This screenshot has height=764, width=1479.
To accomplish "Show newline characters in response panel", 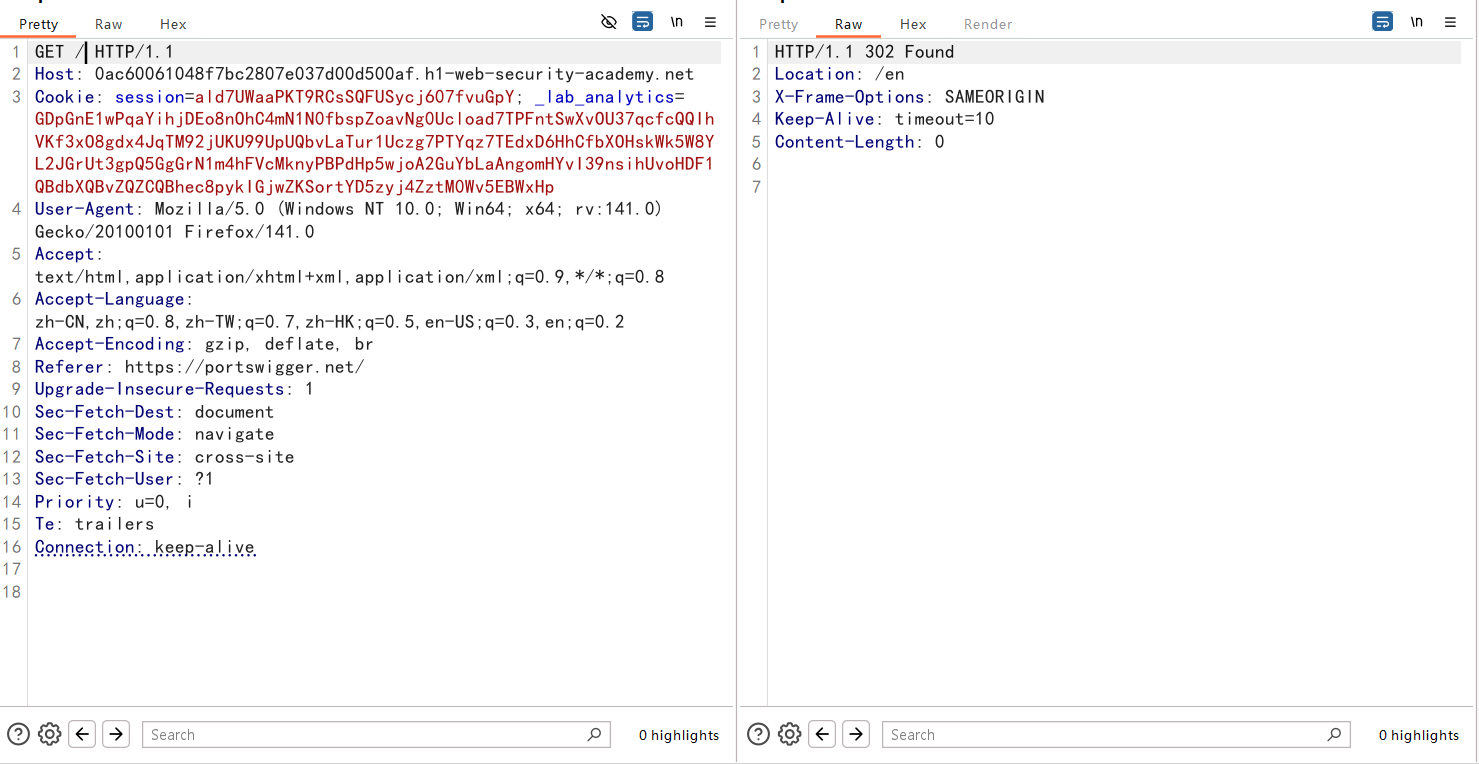I will click(x=1417, y=22).
